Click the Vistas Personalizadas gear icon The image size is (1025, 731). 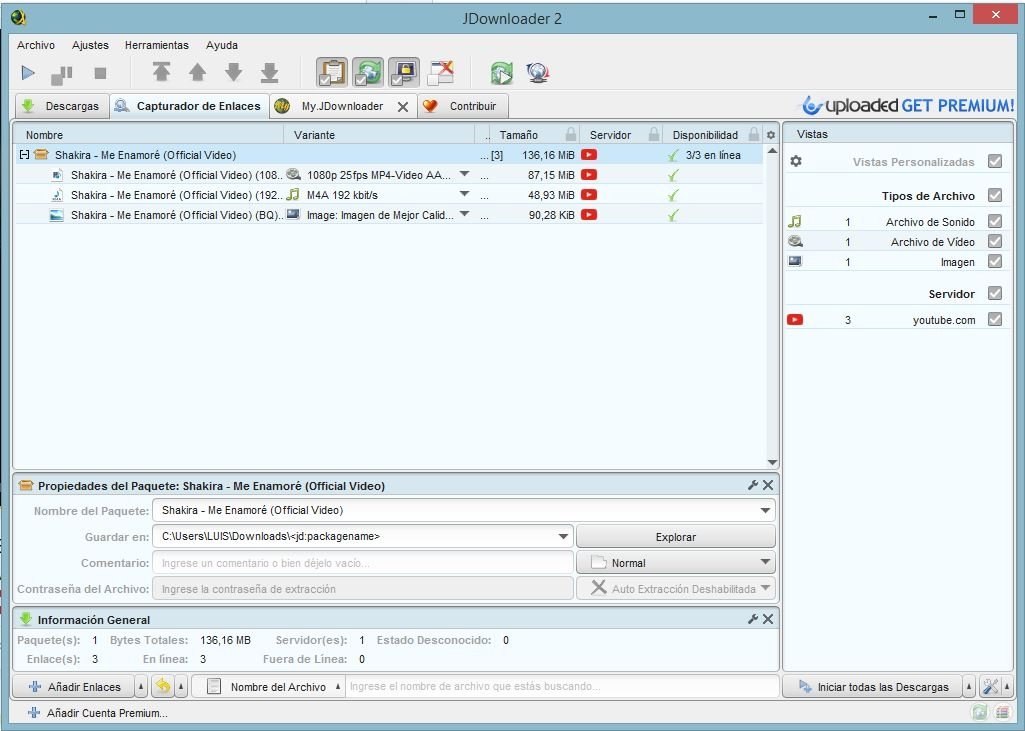[x=796, y=161]
